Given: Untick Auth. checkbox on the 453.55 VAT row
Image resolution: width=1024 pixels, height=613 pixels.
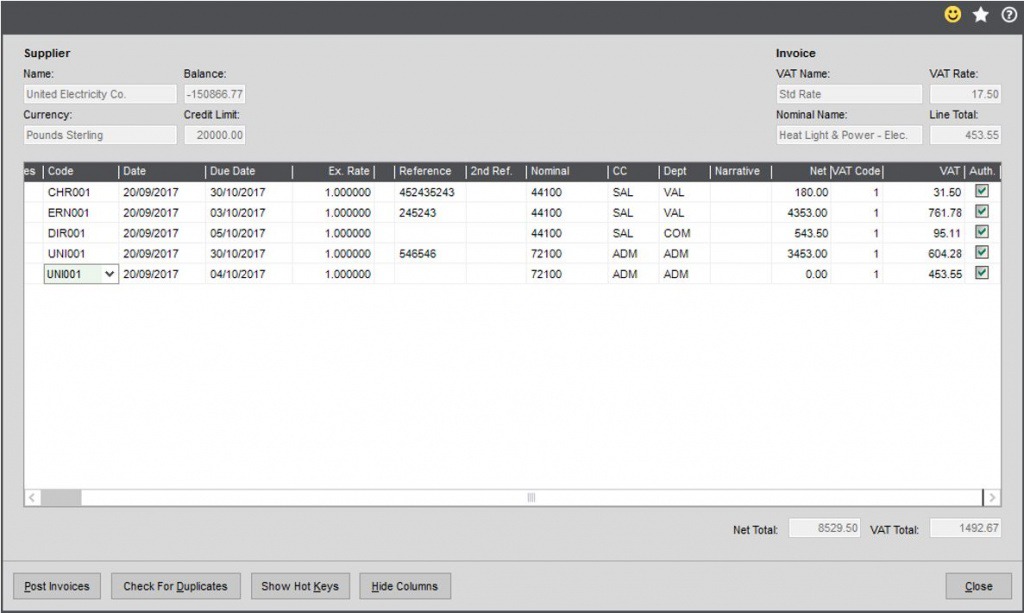Looking at the screenshot, I should coord(982,273).
